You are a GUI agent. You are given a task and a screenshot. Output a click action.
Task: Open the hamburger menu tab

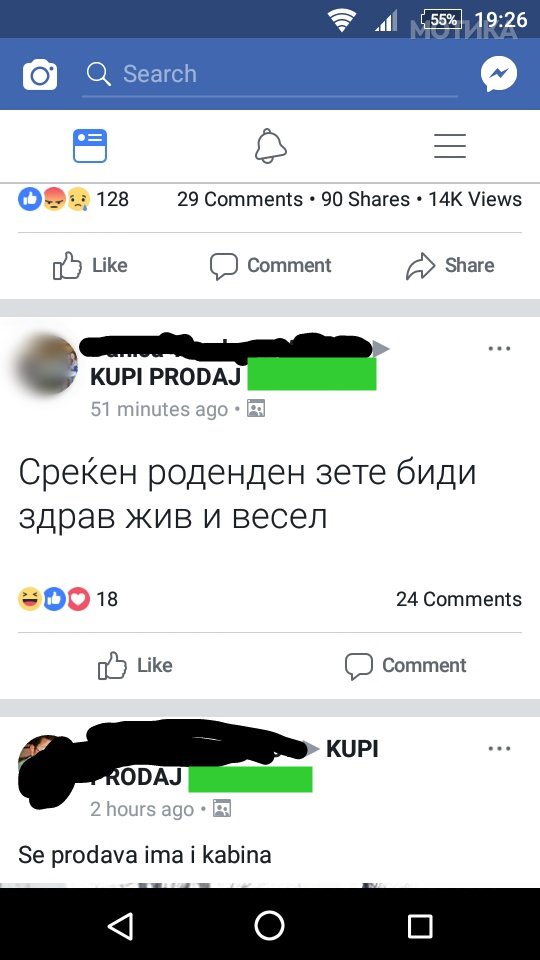click(450, 146)
